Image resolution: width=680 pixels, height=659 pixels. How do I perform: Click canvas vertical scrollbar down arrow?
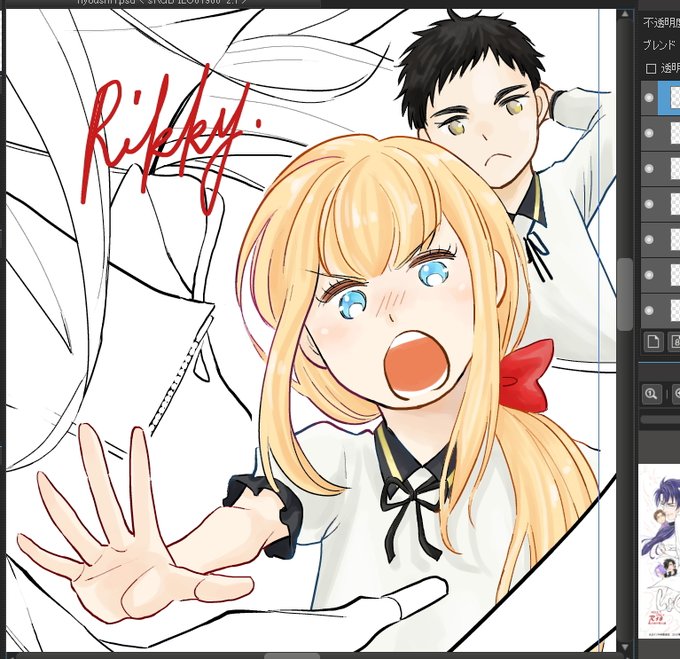624,647
